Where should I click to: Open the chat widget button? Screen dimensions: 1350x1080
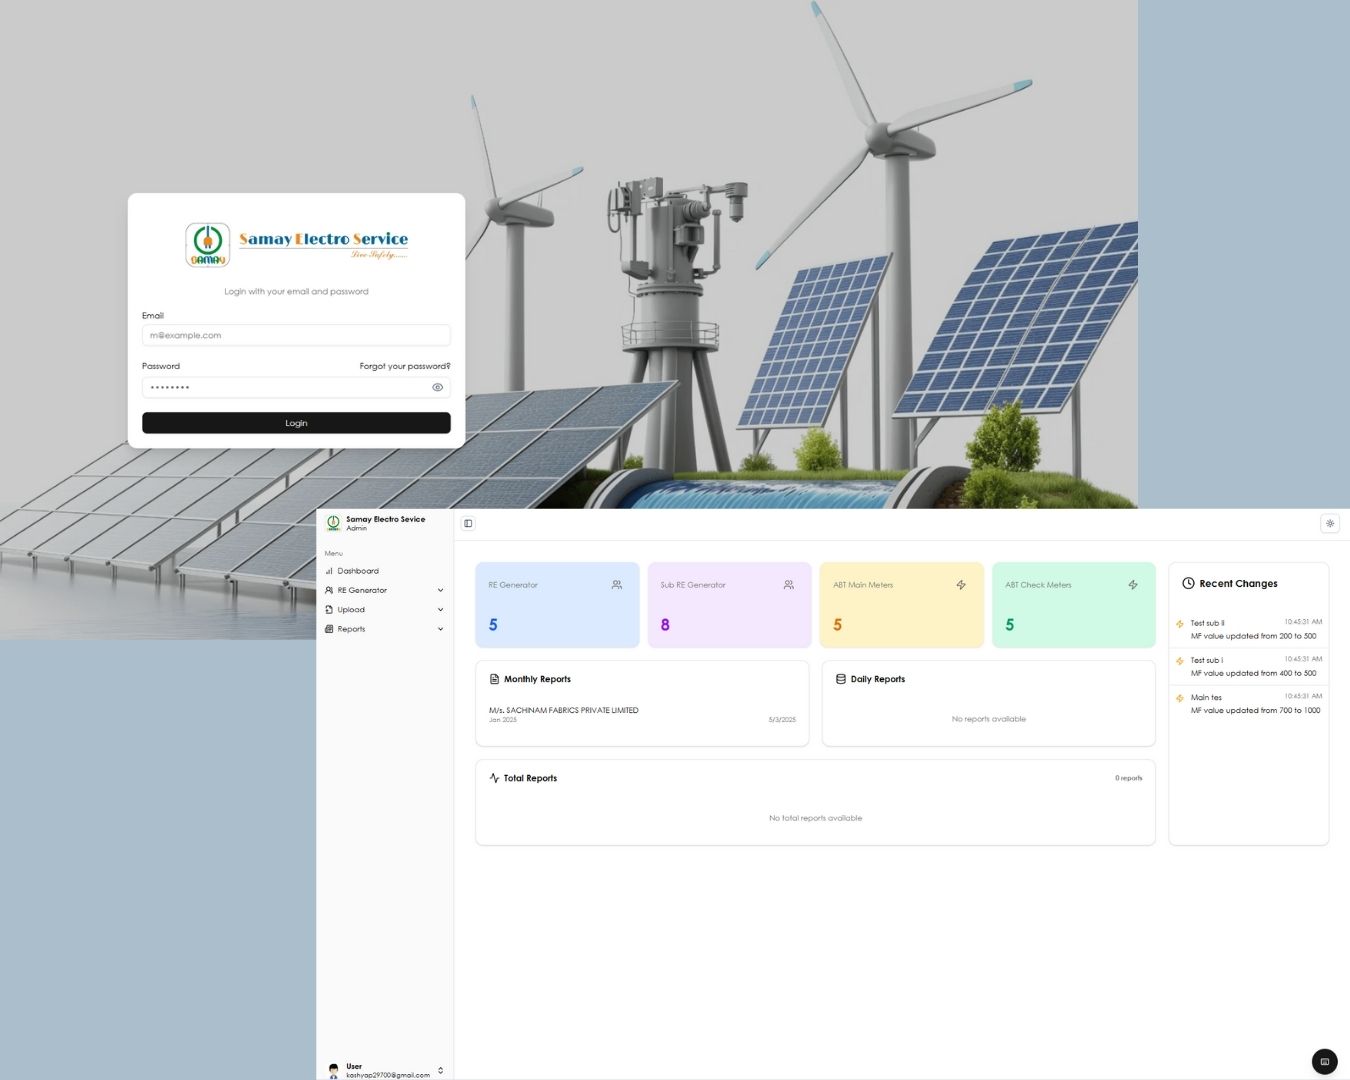(1325, 1062)
